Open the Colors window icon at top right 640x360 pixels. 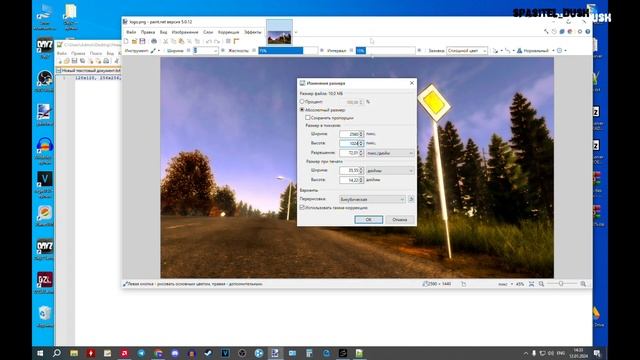(570, 31)
